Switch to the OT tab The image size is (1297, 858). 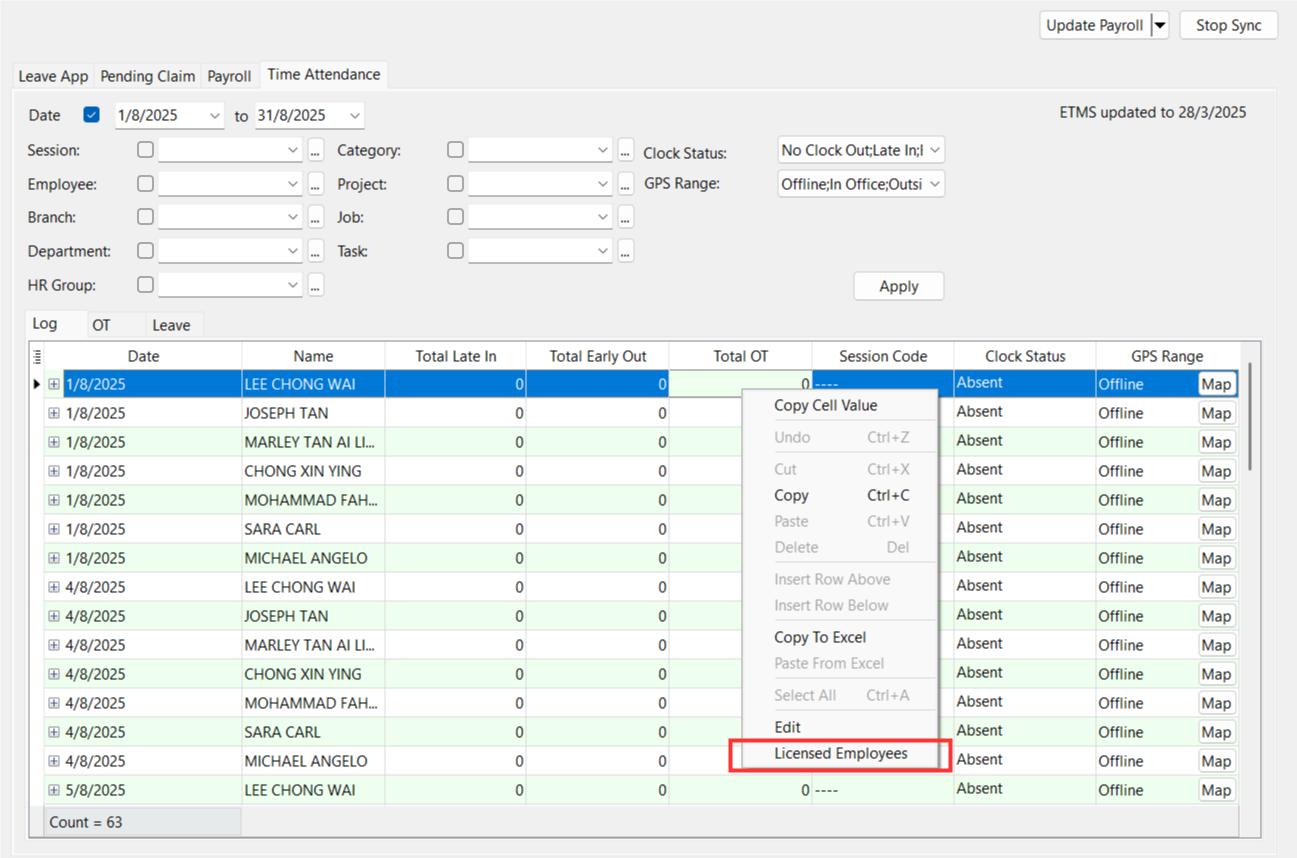(101, 325)
